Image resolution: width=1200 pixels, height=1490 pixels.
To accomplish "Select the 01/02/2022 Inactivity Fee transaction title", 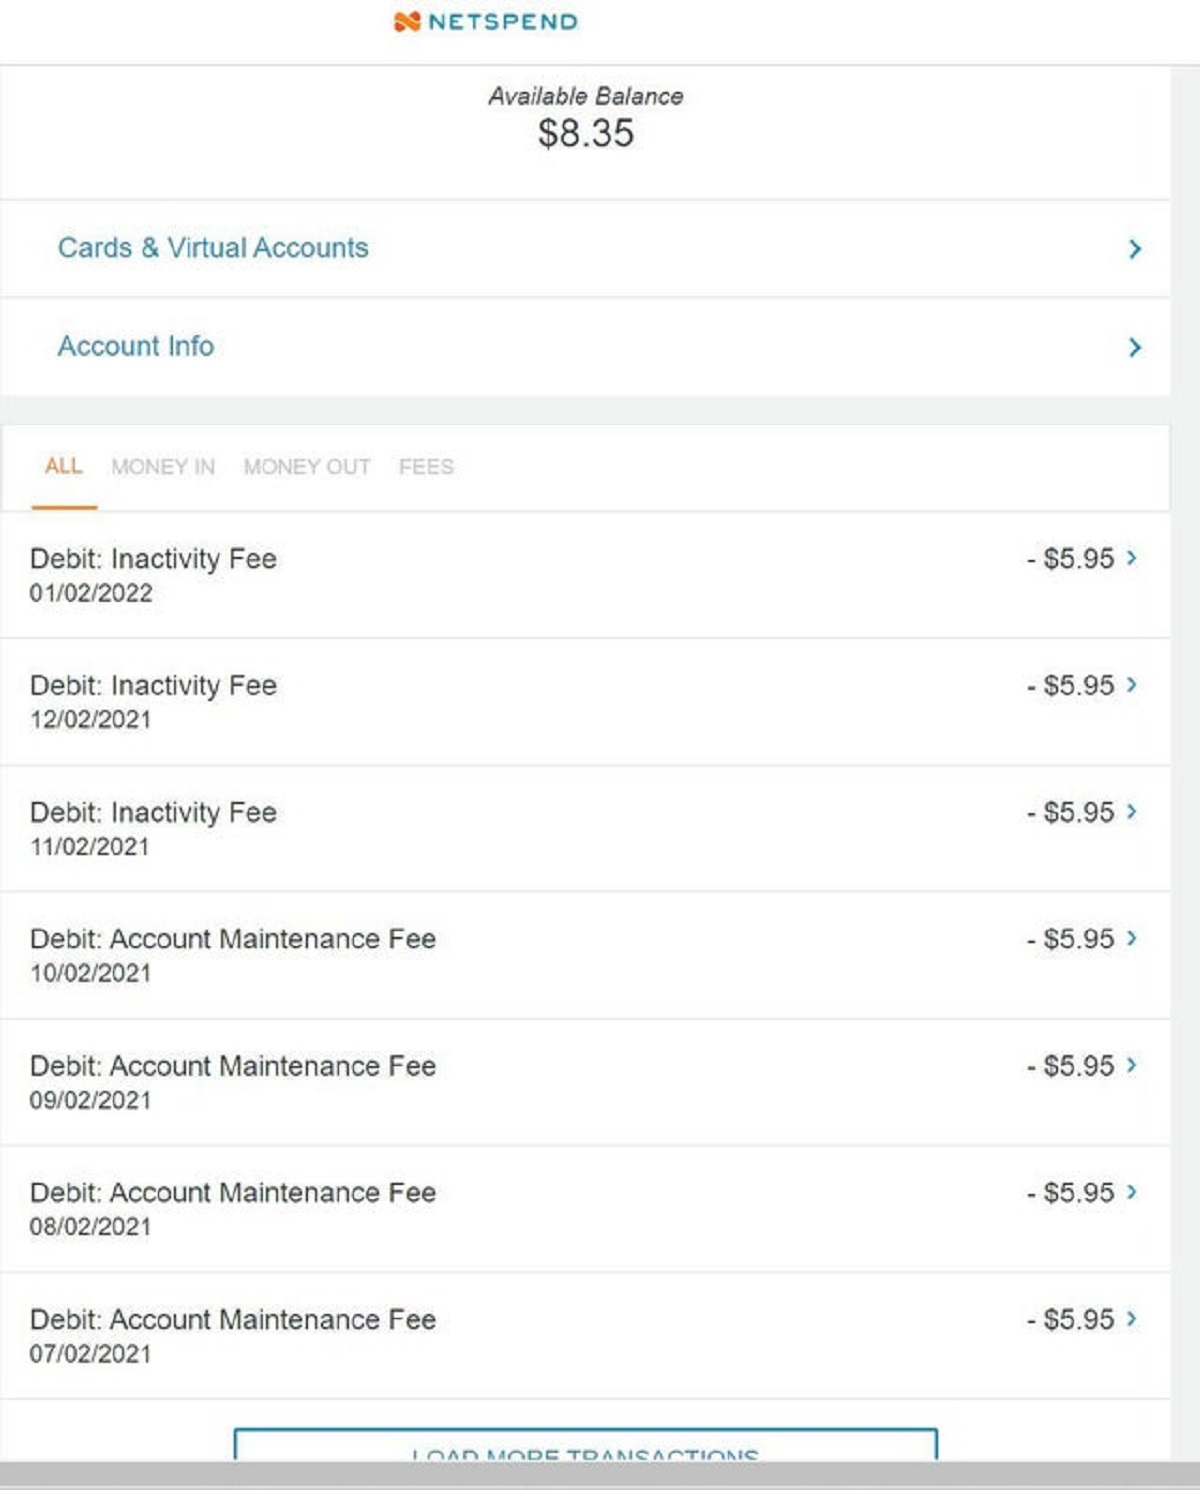I will tap(153, 559).
